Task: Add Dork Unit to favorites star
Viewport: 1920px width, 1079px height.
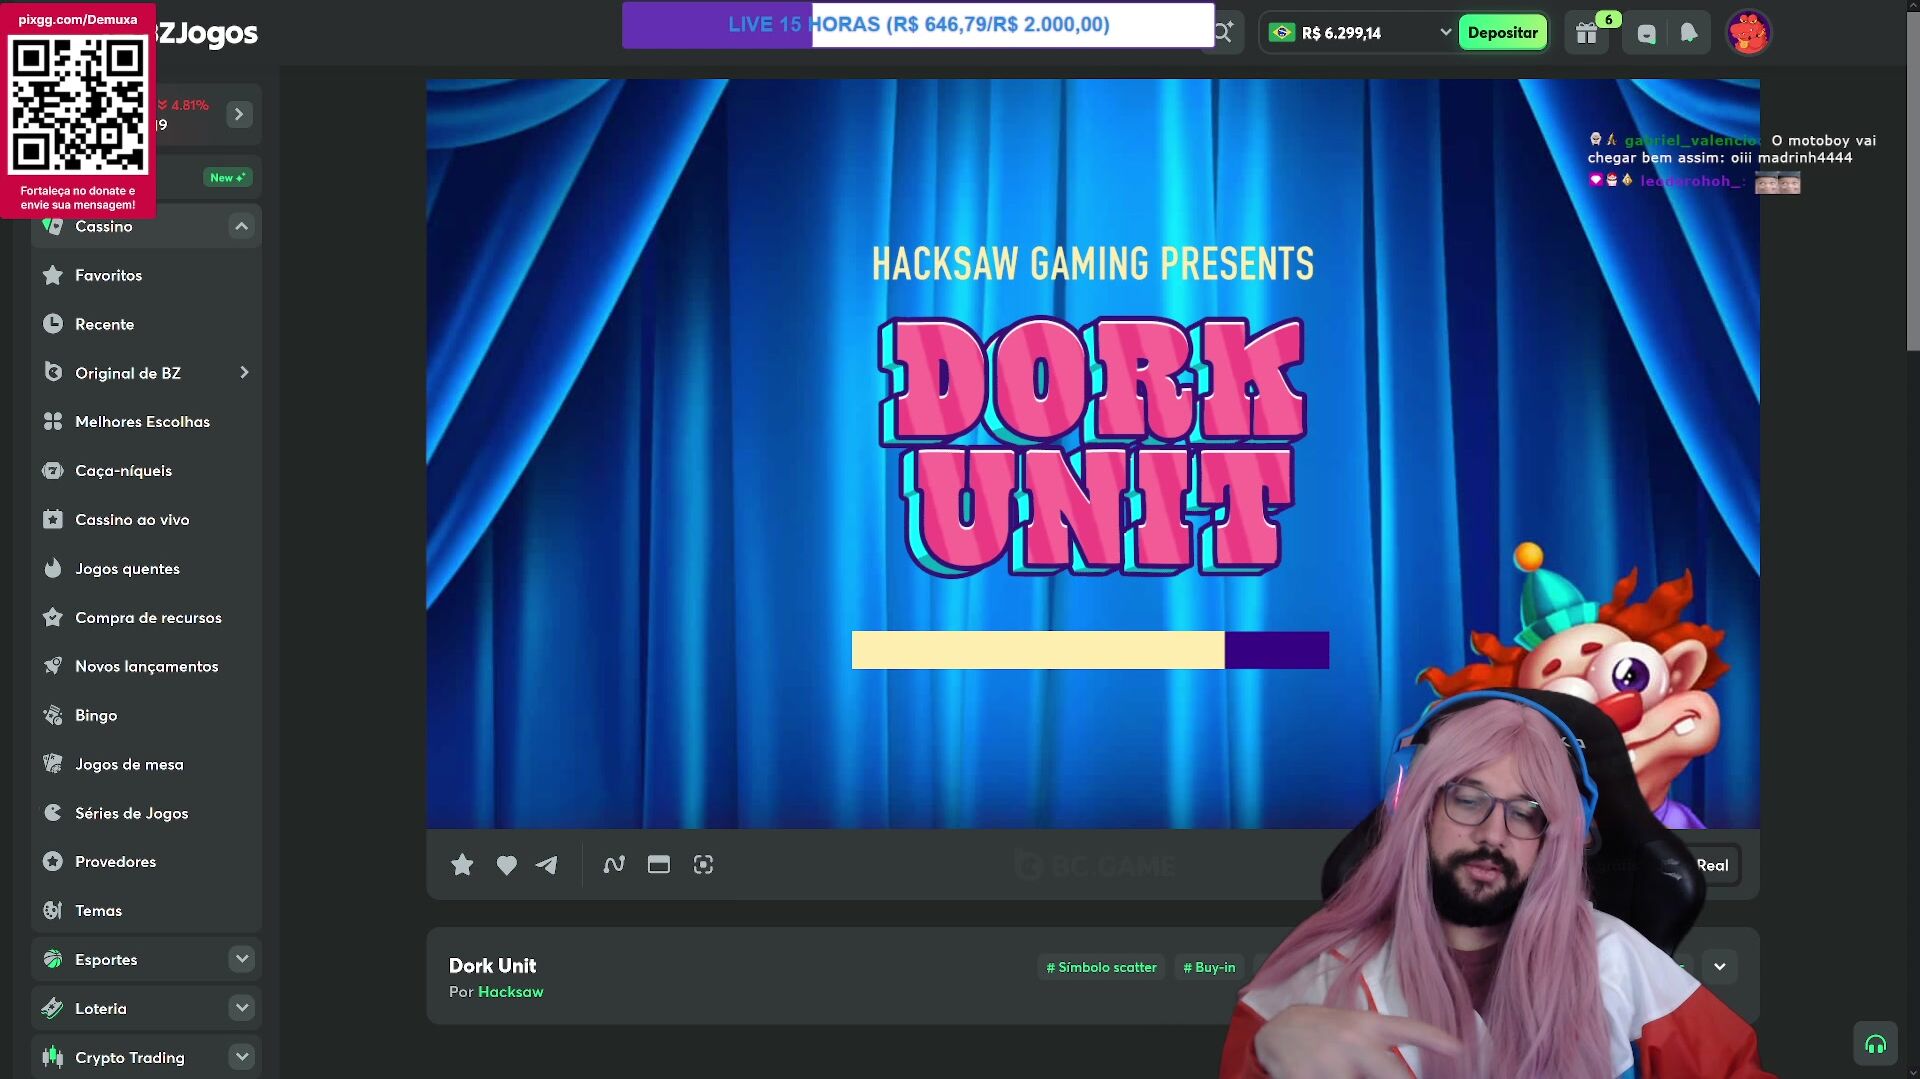Action: point(462,865)
